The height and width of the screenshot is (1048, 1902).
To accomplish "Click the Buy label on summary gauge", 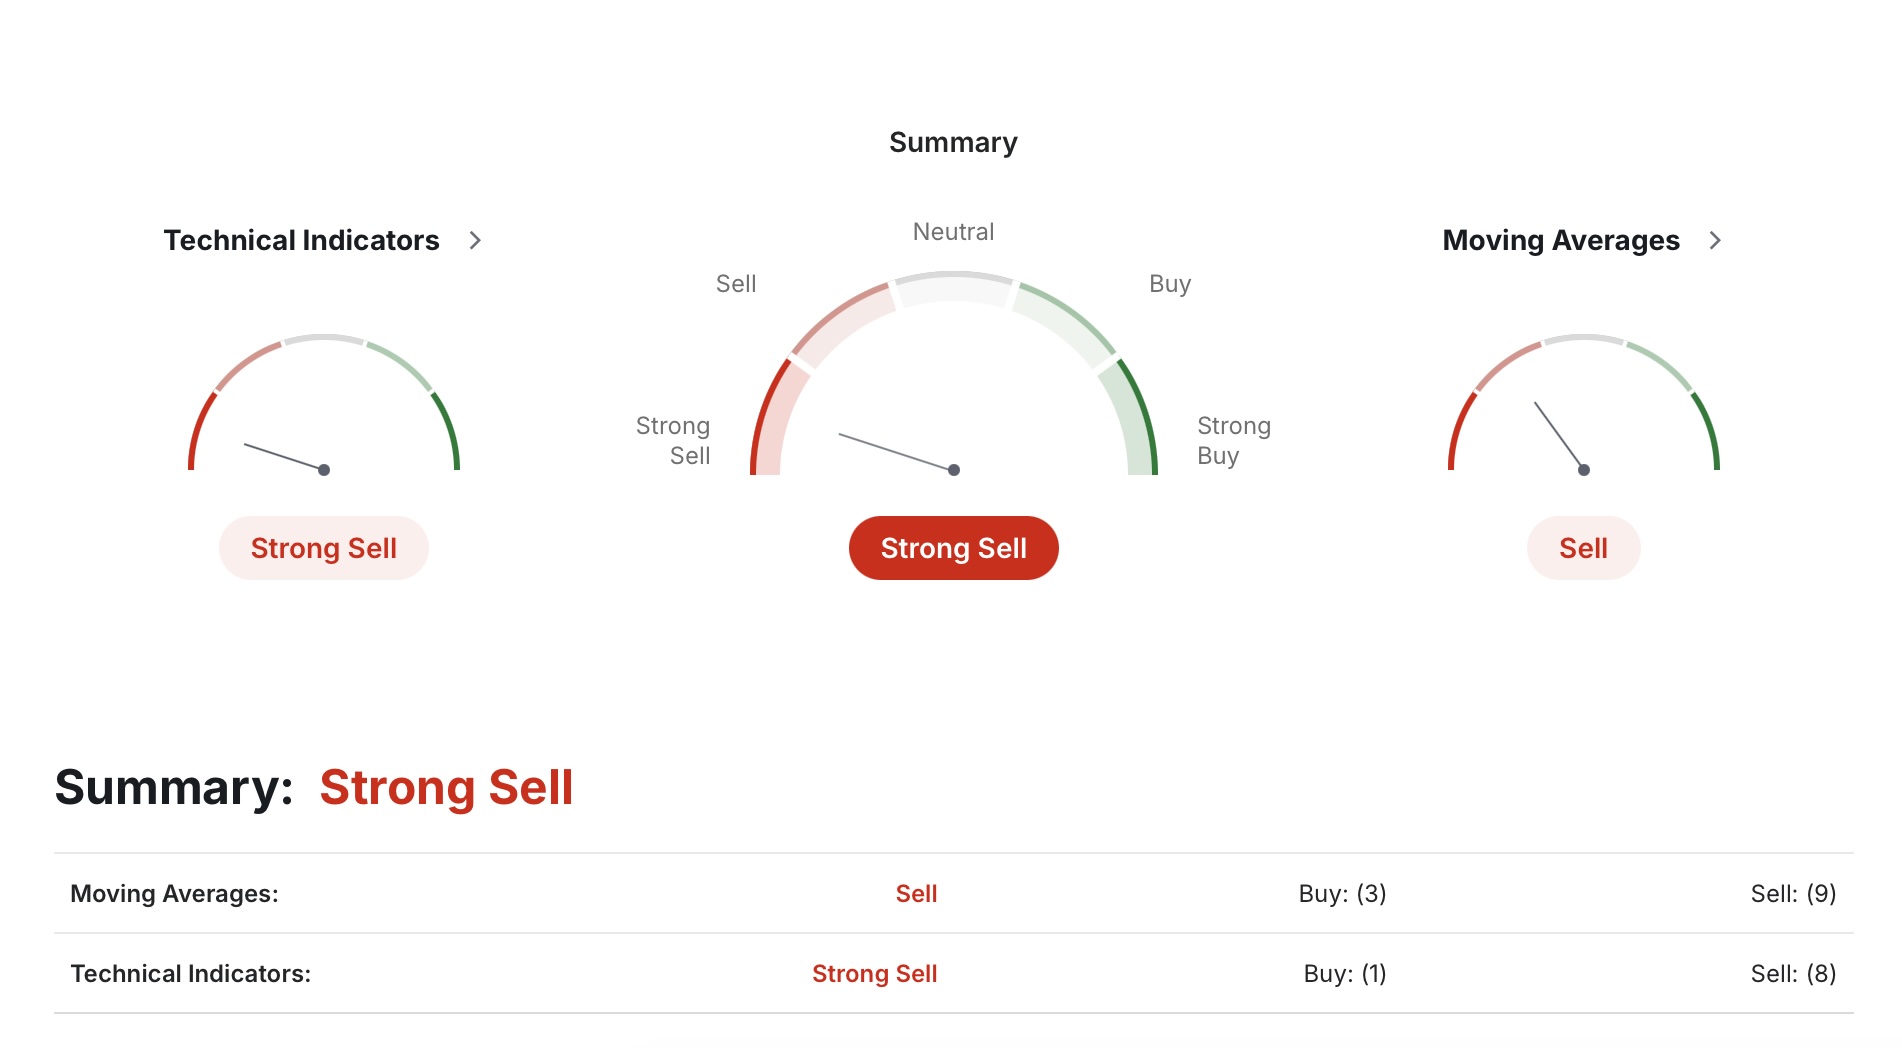I will (1169, 284).
